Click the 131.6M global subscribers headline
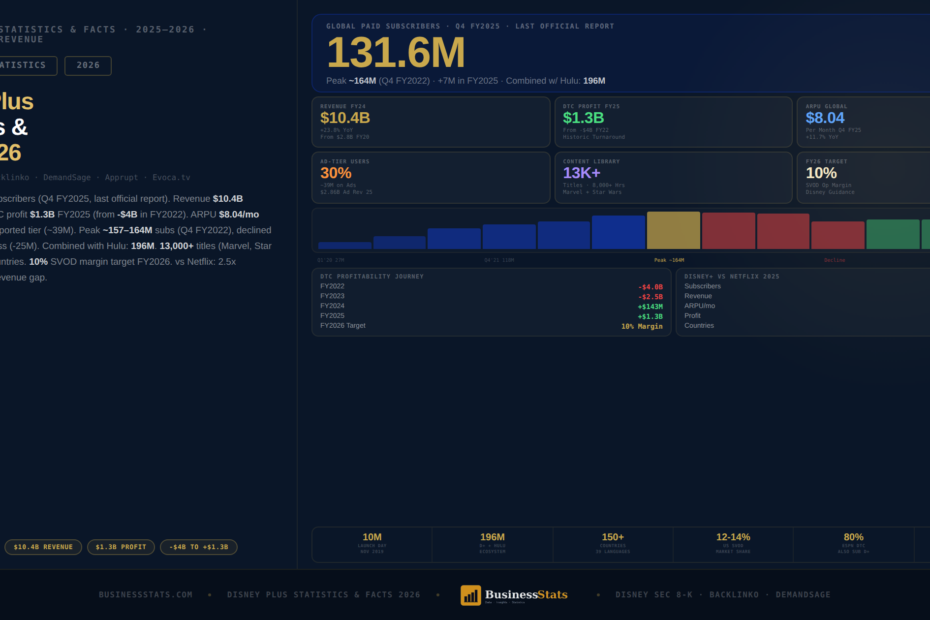 tap(396, 53)
